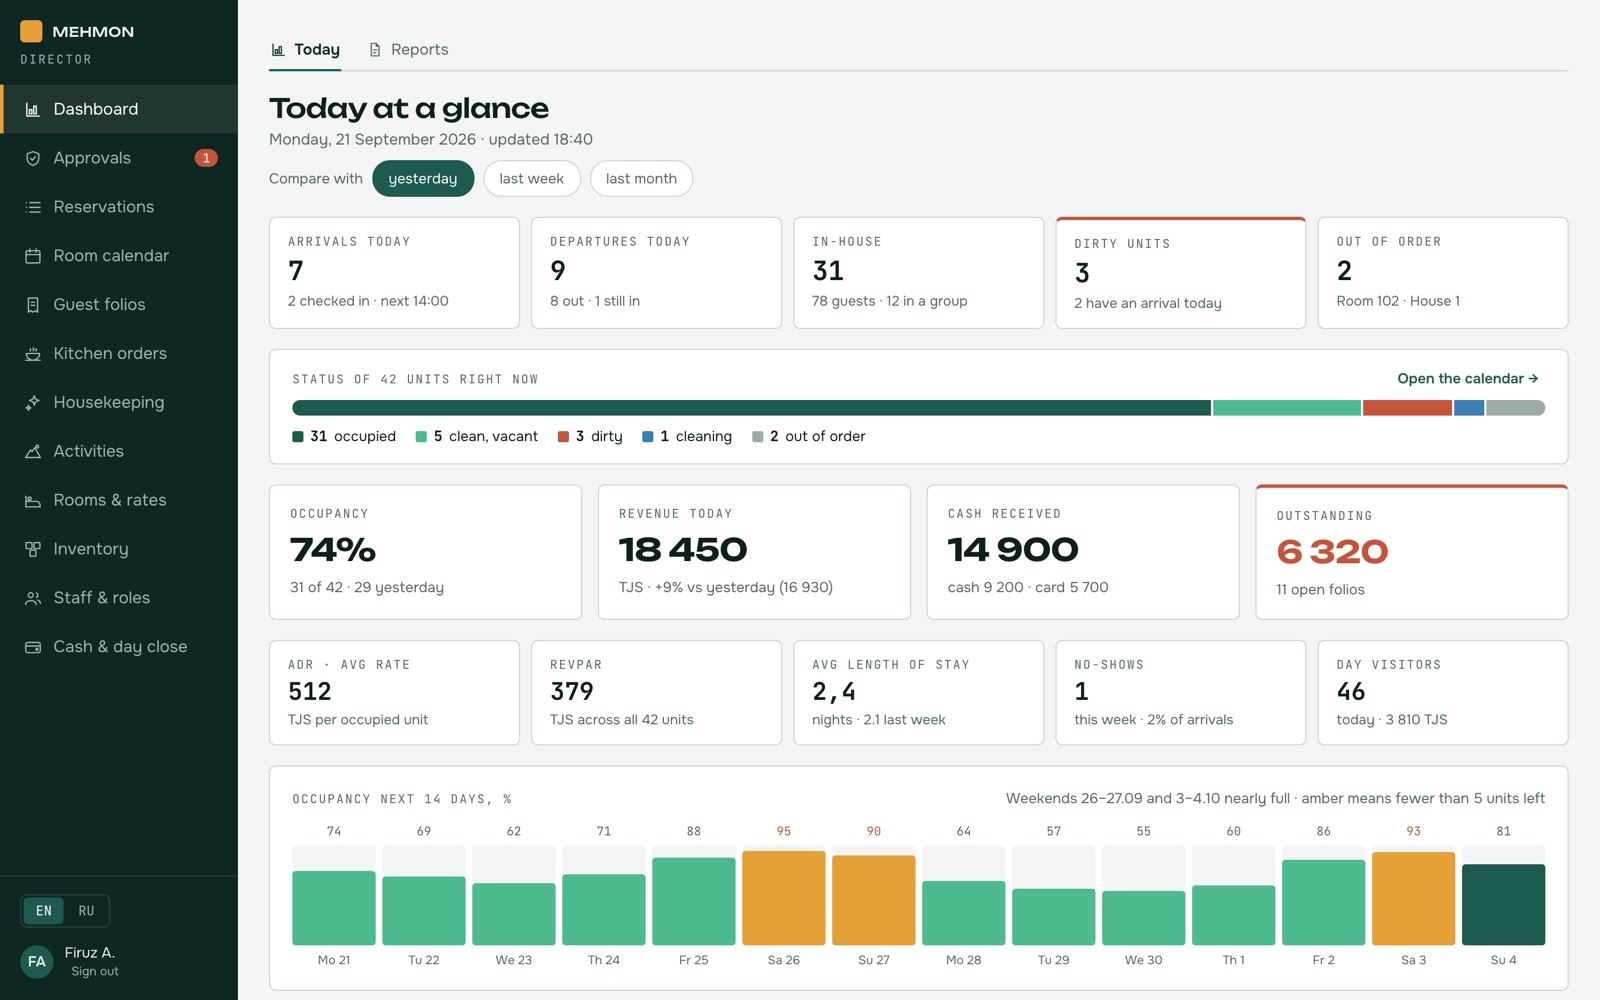The image size is (1600, 1000).
Task: Click "cash 9 200 · card 5 700" text
Action: pyautogui.click(x=1028, y=588)
